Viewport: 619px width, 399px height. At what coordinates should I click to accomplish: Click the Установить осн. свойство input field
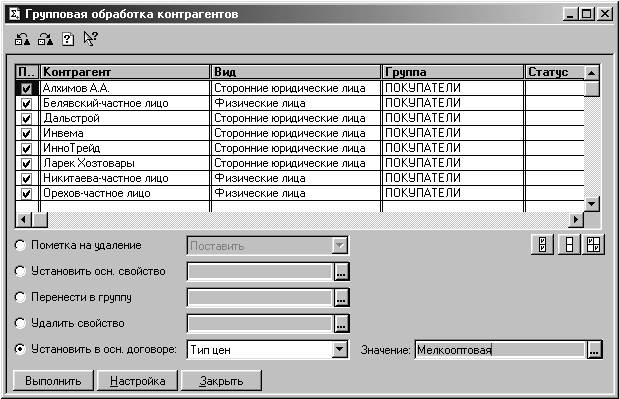261,272
